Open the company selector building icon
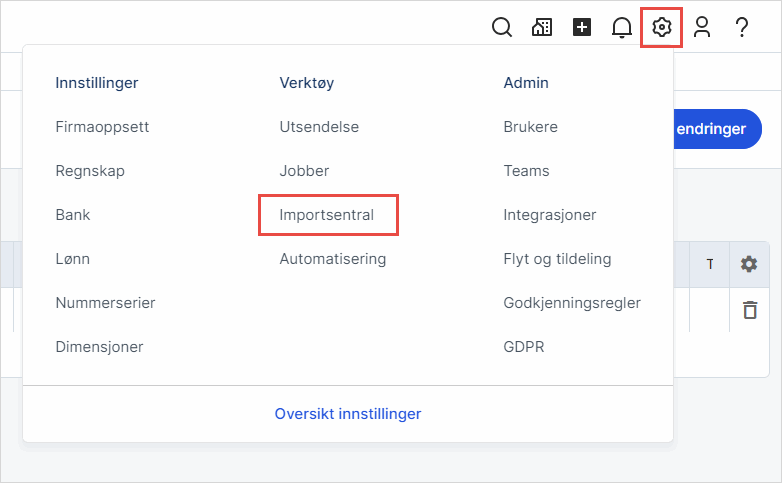 point(542,27)
